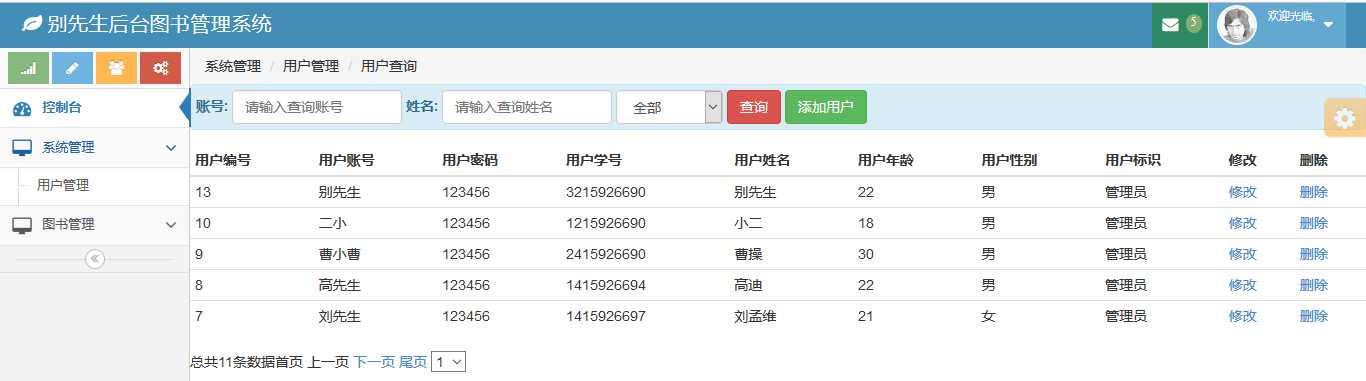Click the system title 别先生后台图书管理系统
Image resolution: width=1366 pixels, height=381 pixels.
click(159, 23)
